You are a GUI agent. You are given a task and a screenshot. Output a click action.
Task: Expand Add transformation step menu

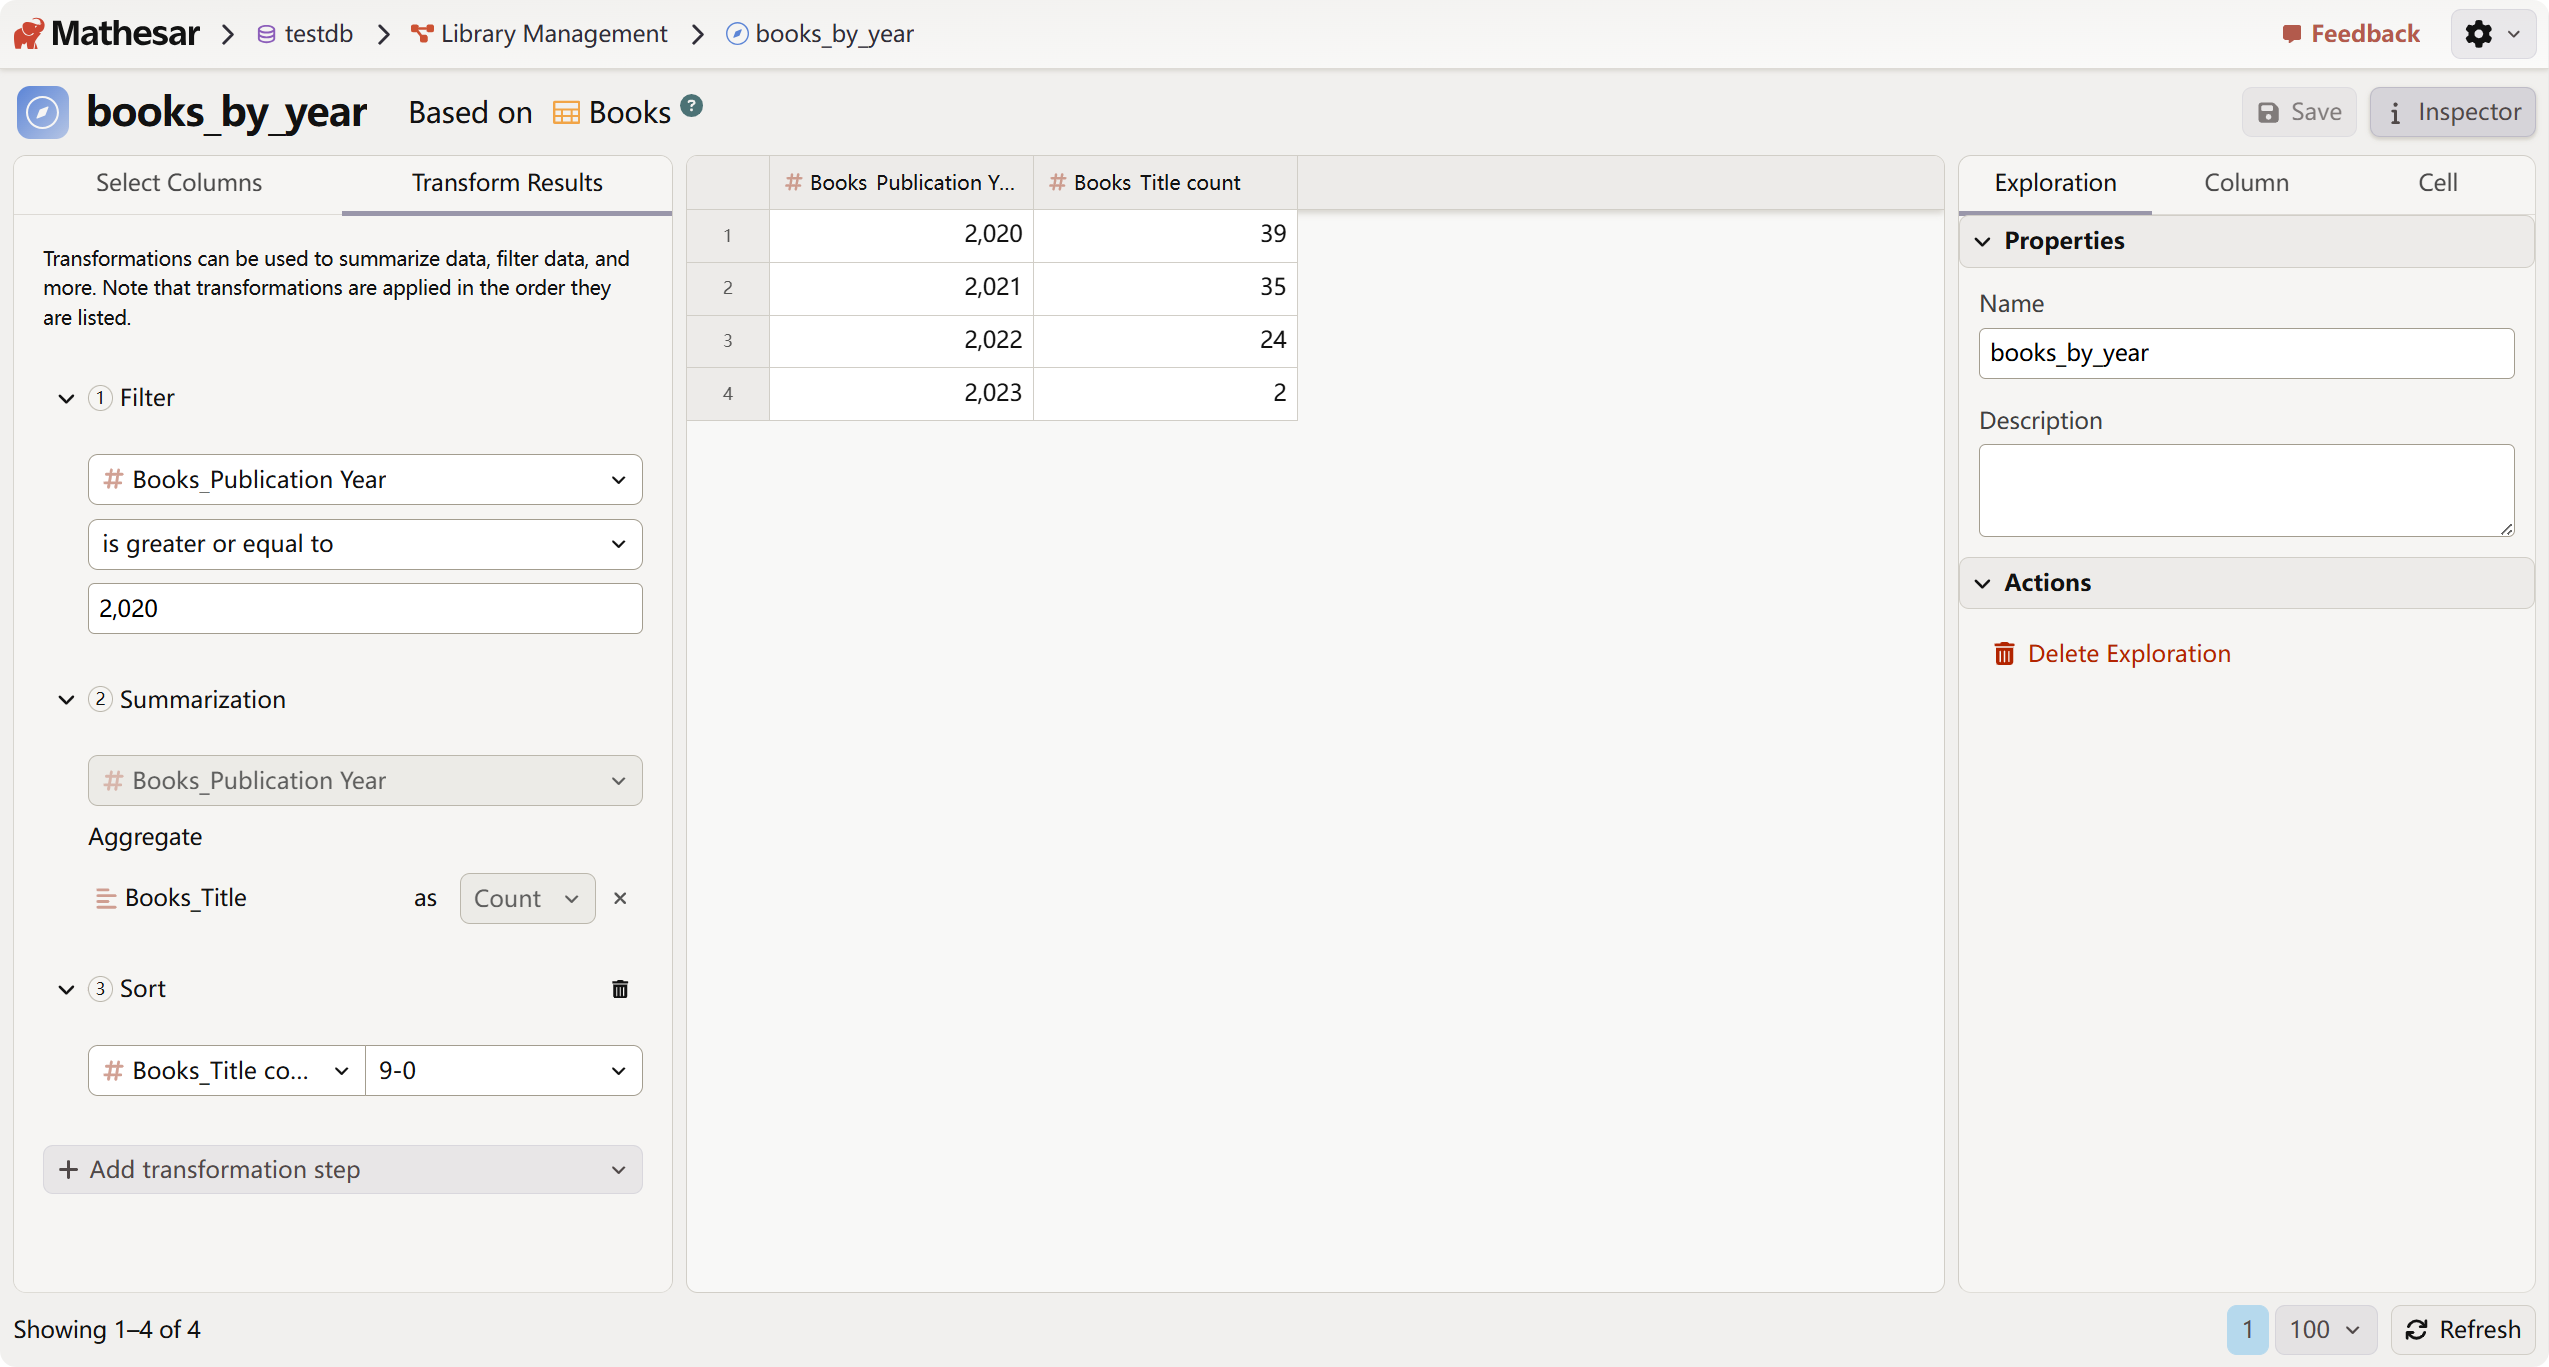tap(342, 1169)
